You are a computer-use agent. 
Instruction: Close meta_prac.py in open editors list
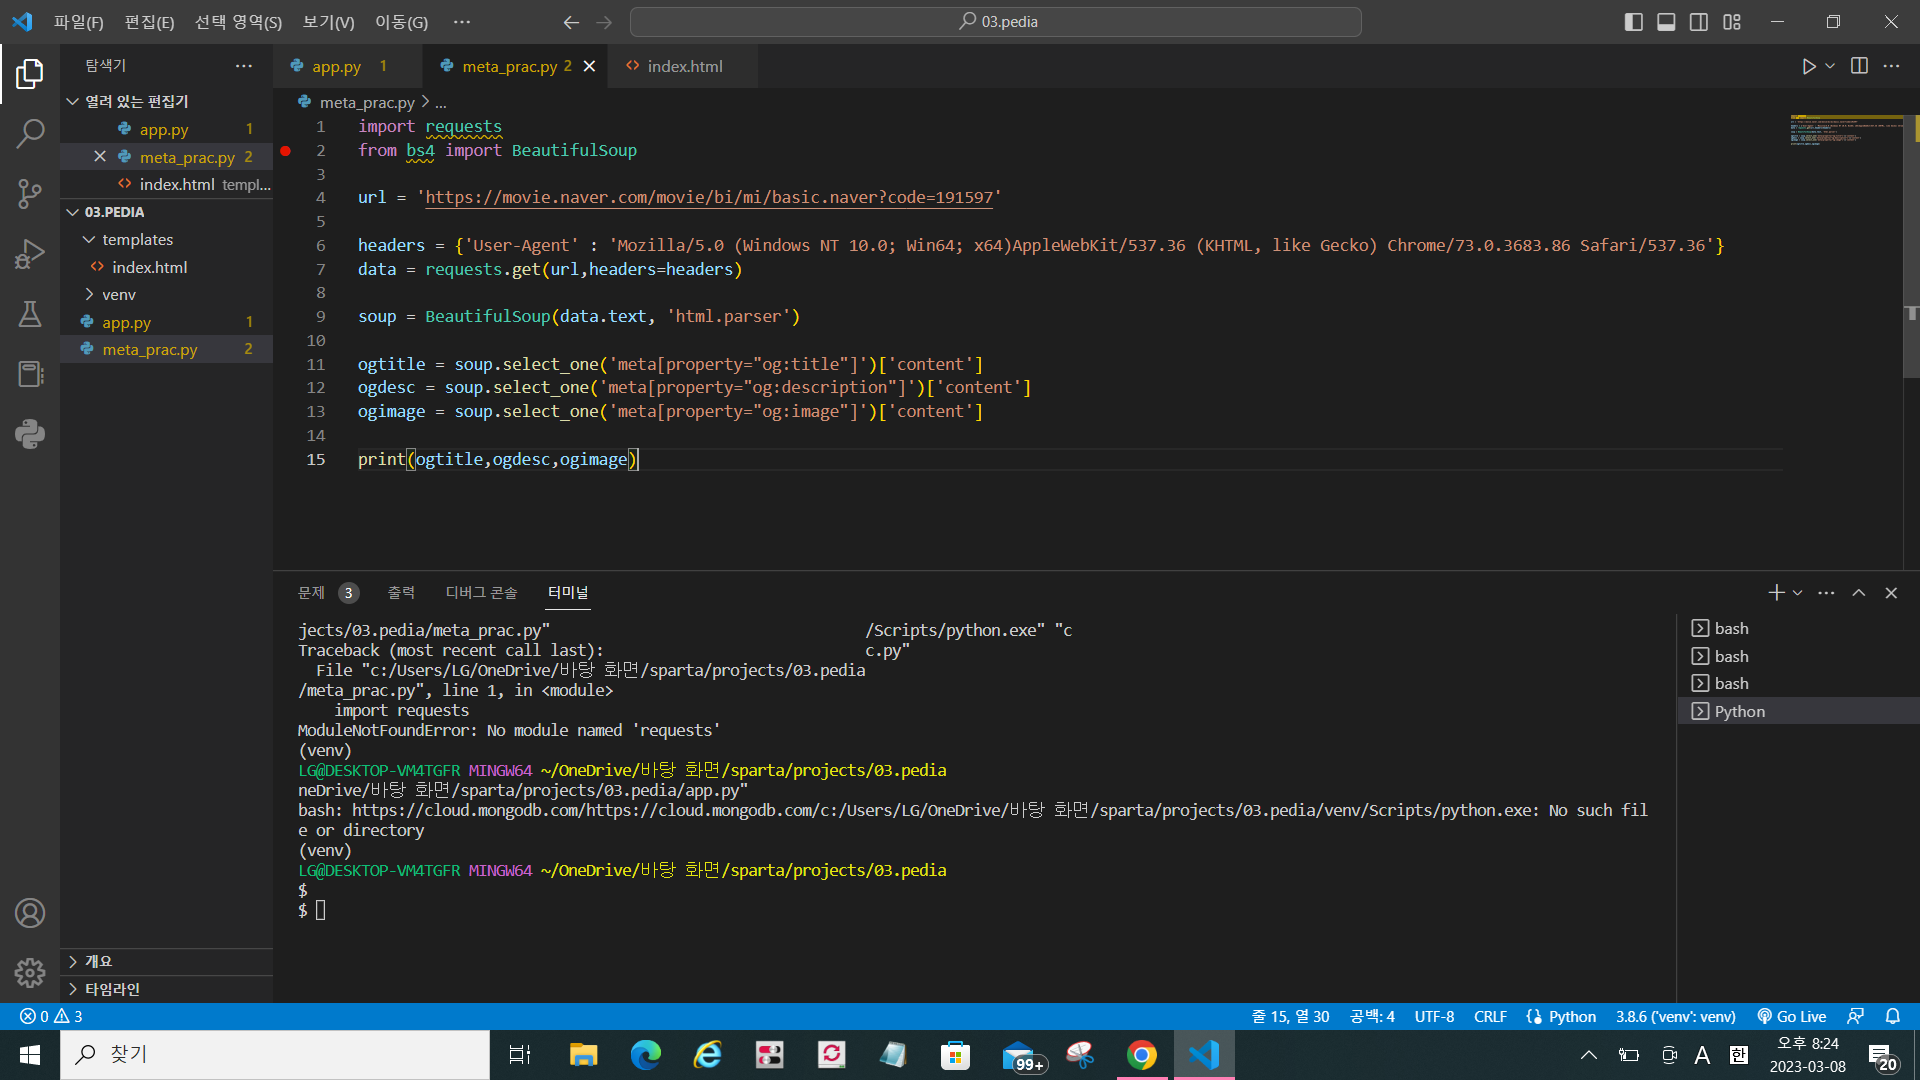coord(100,157)
